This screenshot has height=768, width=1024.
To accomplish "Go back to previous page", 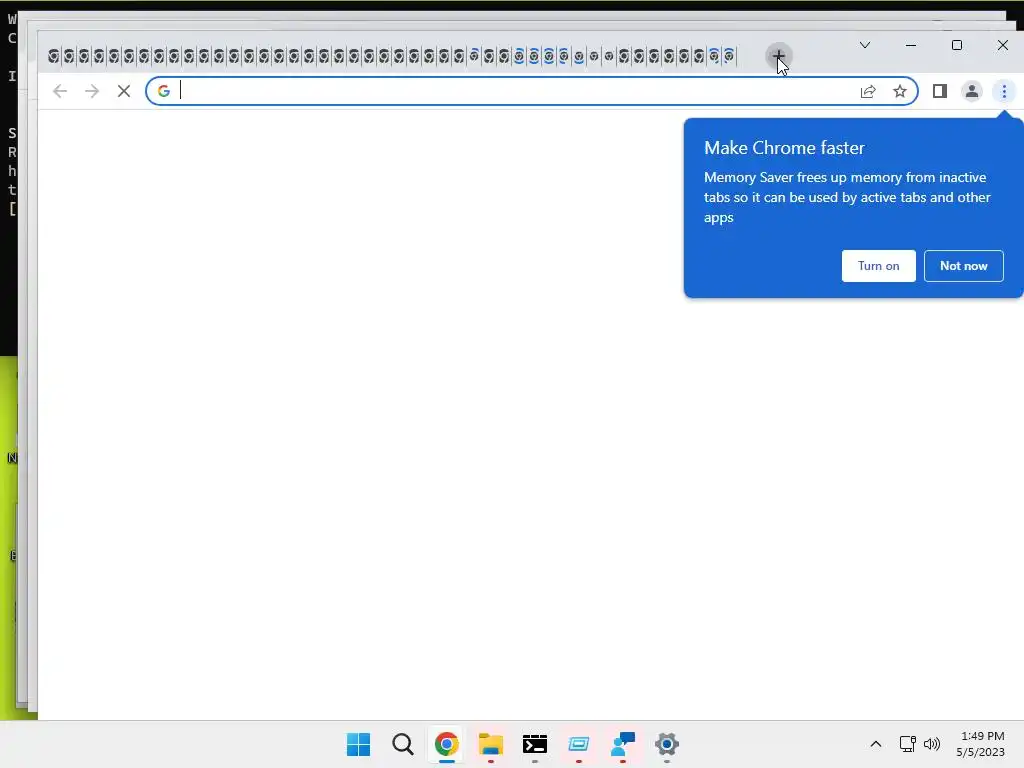I will (60, 91).
